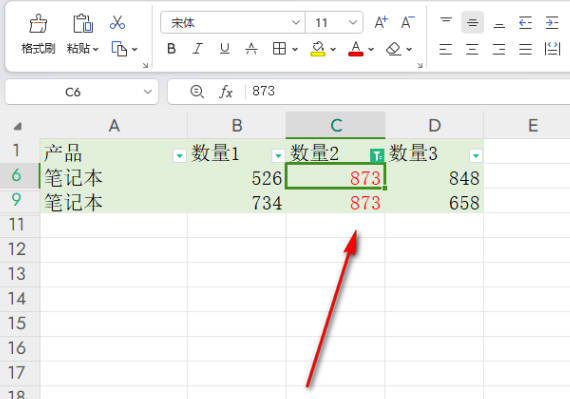Screen dimensions: 570x399
Task: Open the 产品 filter dropdown
Action: click(x=179, y=156)
